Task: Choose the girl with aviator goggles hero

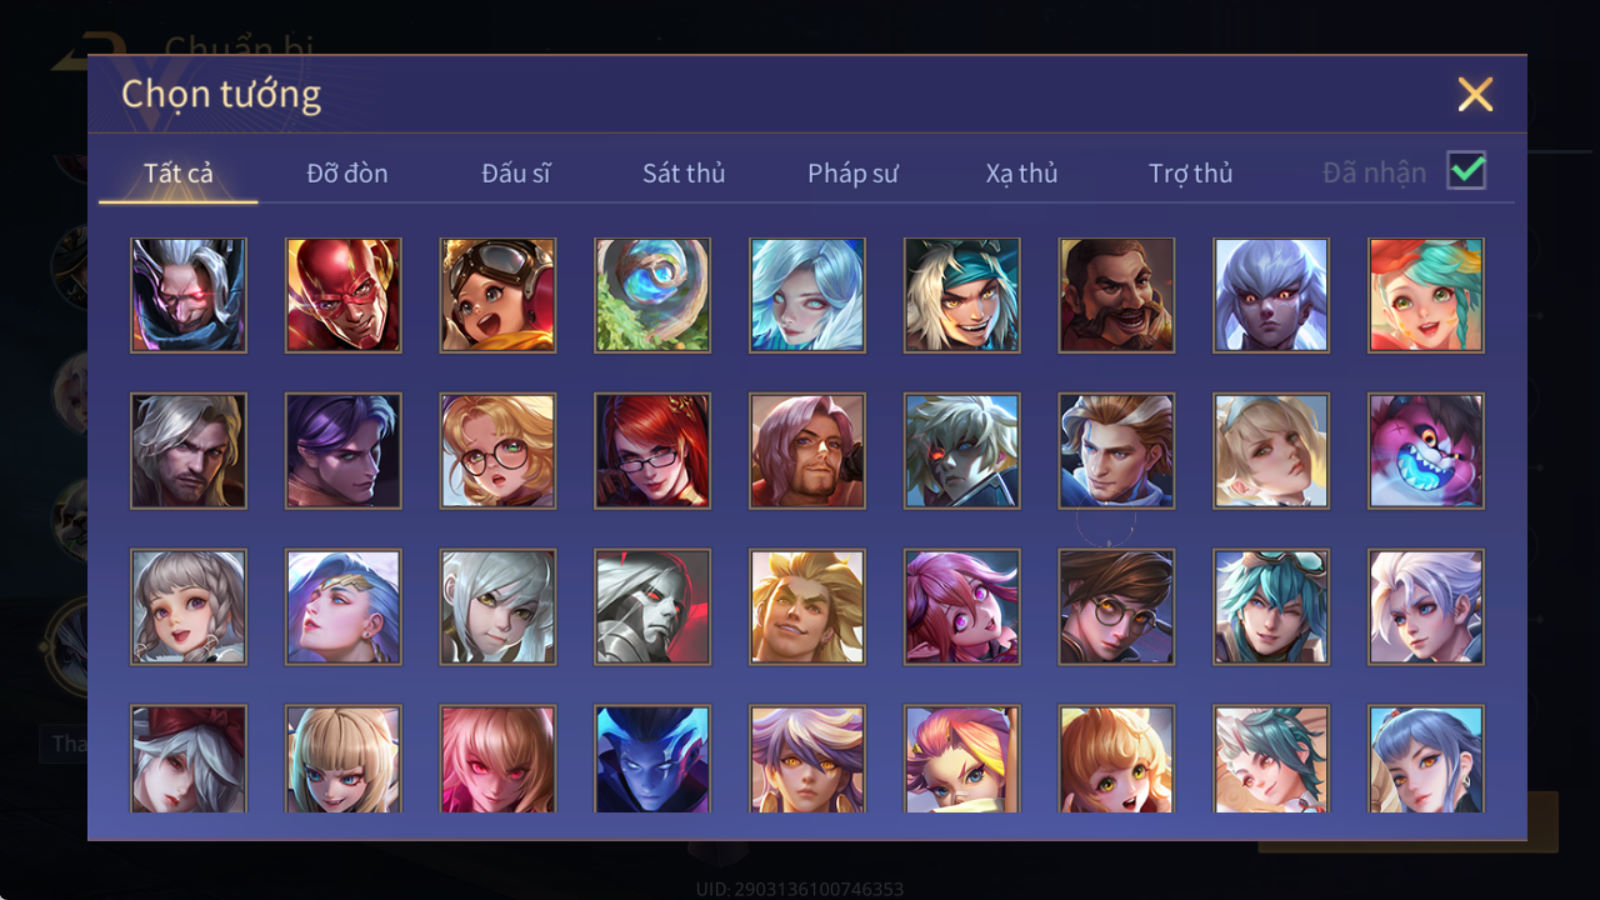Action: pos(498,295)
